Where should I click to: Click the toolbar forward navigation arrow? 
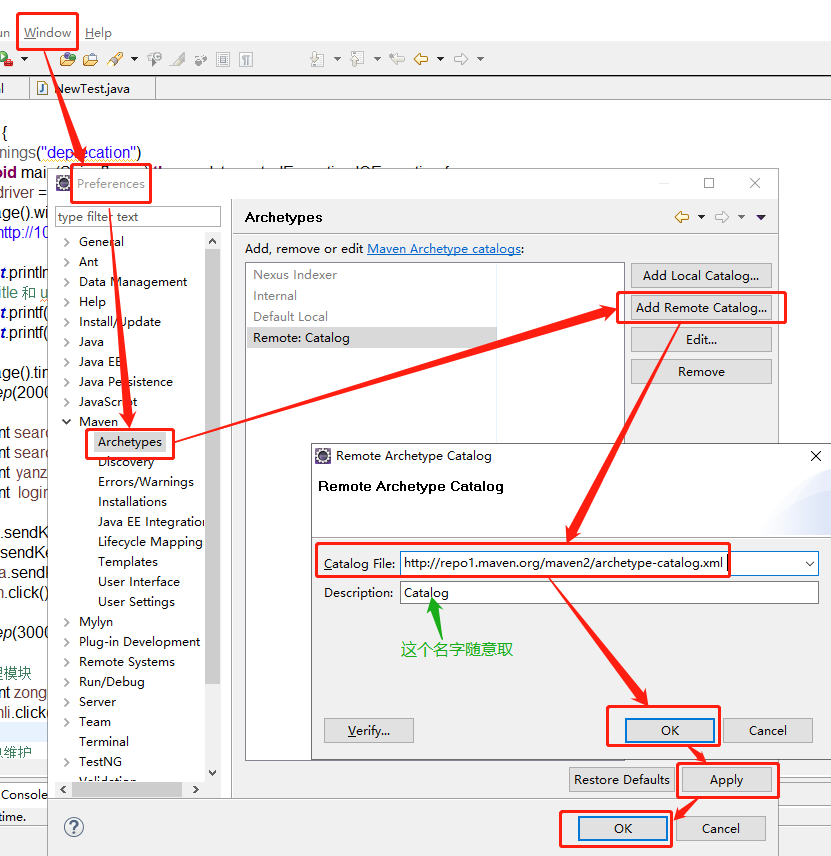(x=461, y=59)
